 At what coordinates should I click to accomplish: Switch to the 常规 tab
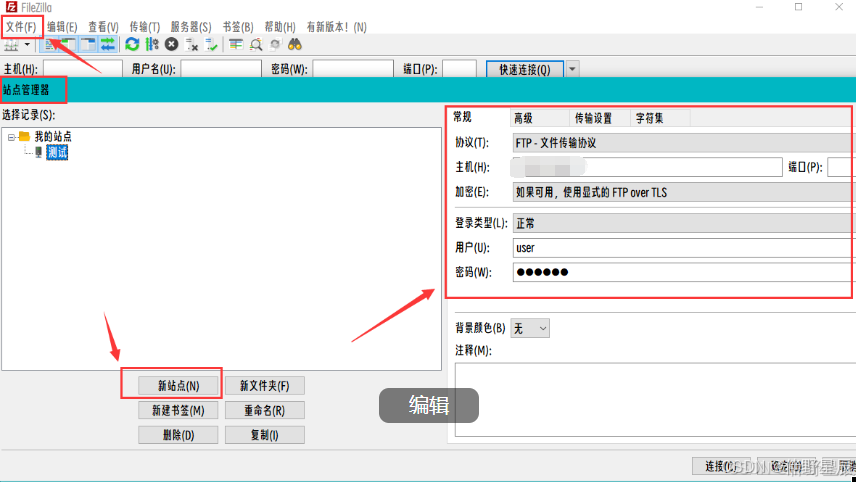point(462,117)
